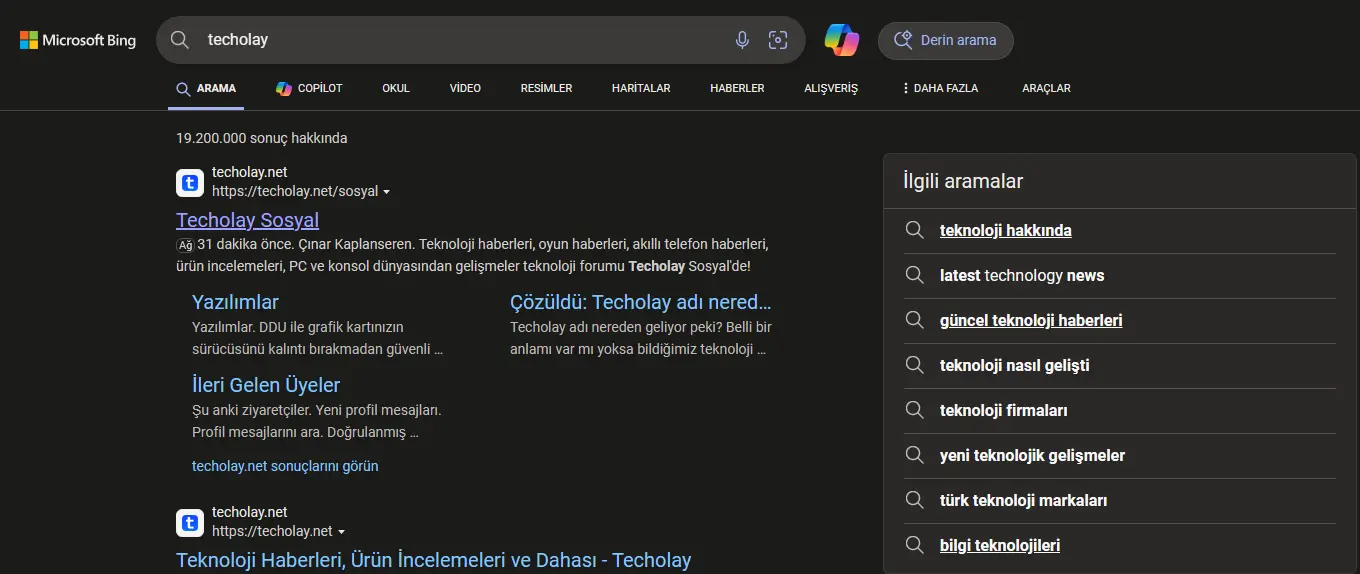
Task: Click the magnifier icon in search box
Action: click(180, 40)
